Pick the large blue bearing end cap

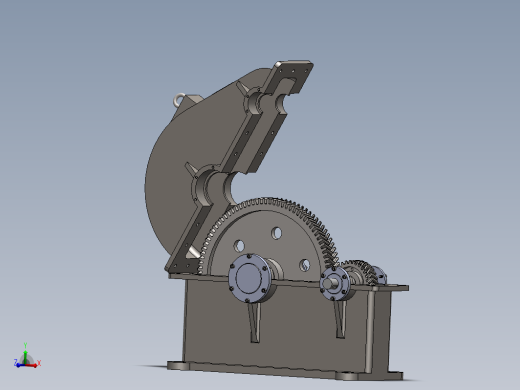tap(249, 278)
